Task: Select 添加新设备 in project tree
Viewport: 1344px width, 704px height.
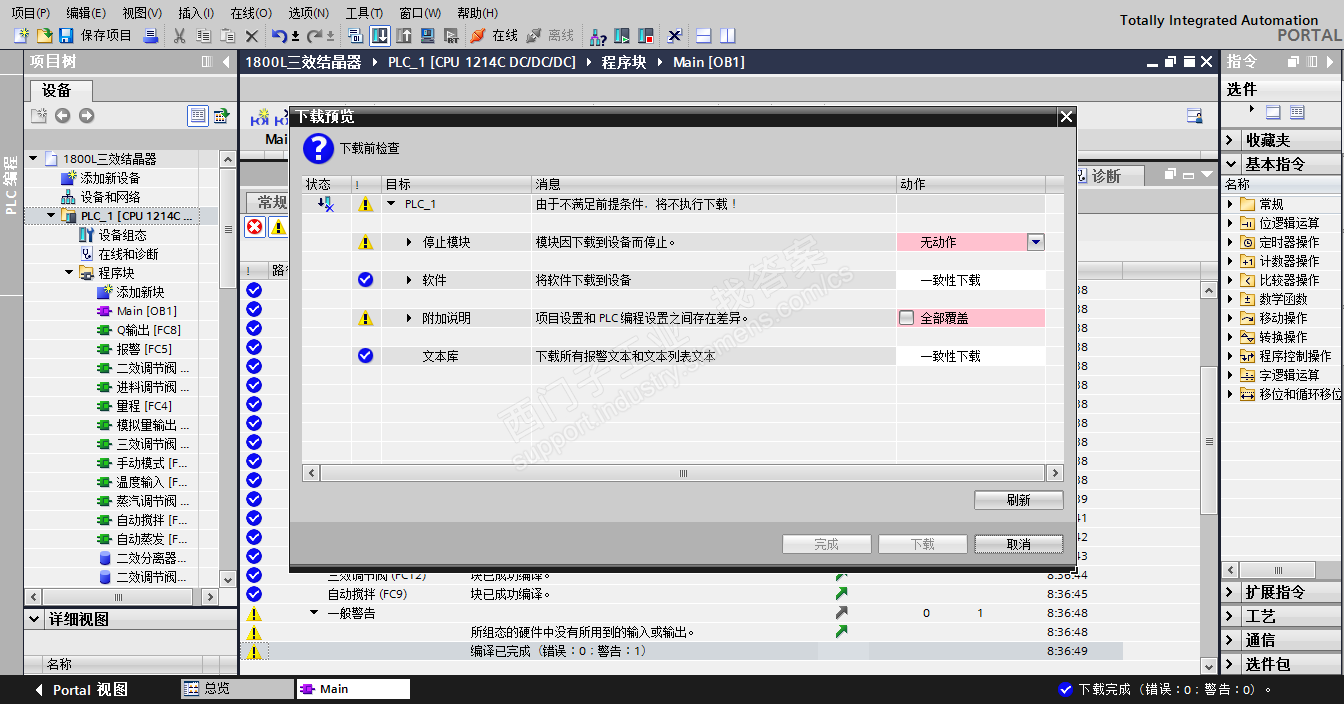Action: tap(110, 178)
